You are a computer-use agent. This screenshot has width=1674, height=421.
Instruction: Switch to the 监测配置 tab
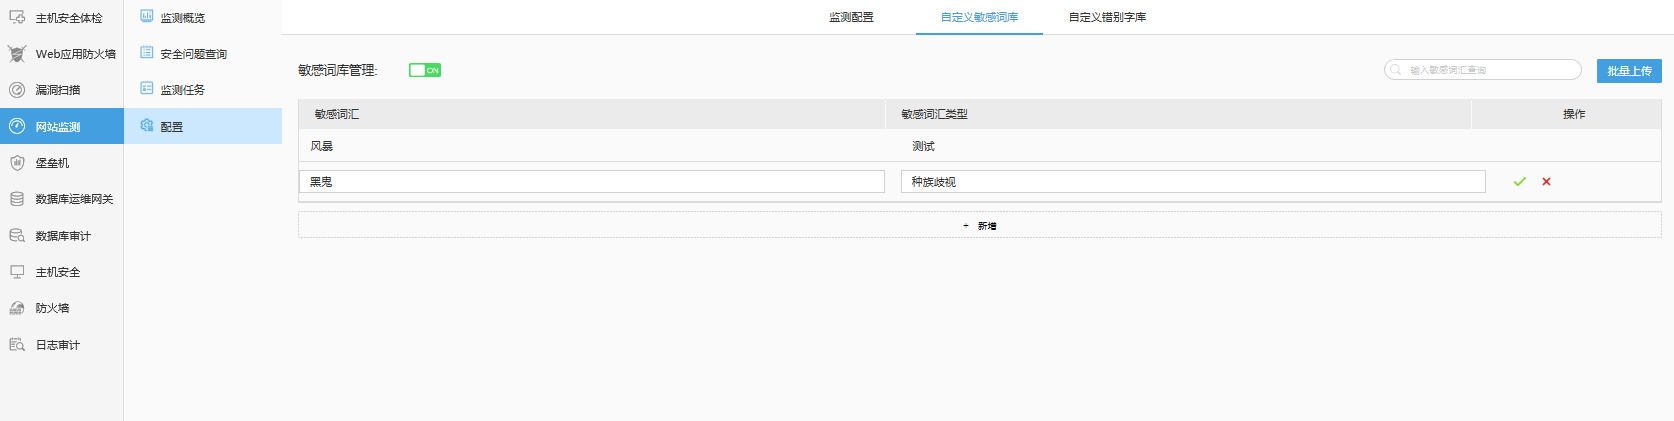coord(851,17)
